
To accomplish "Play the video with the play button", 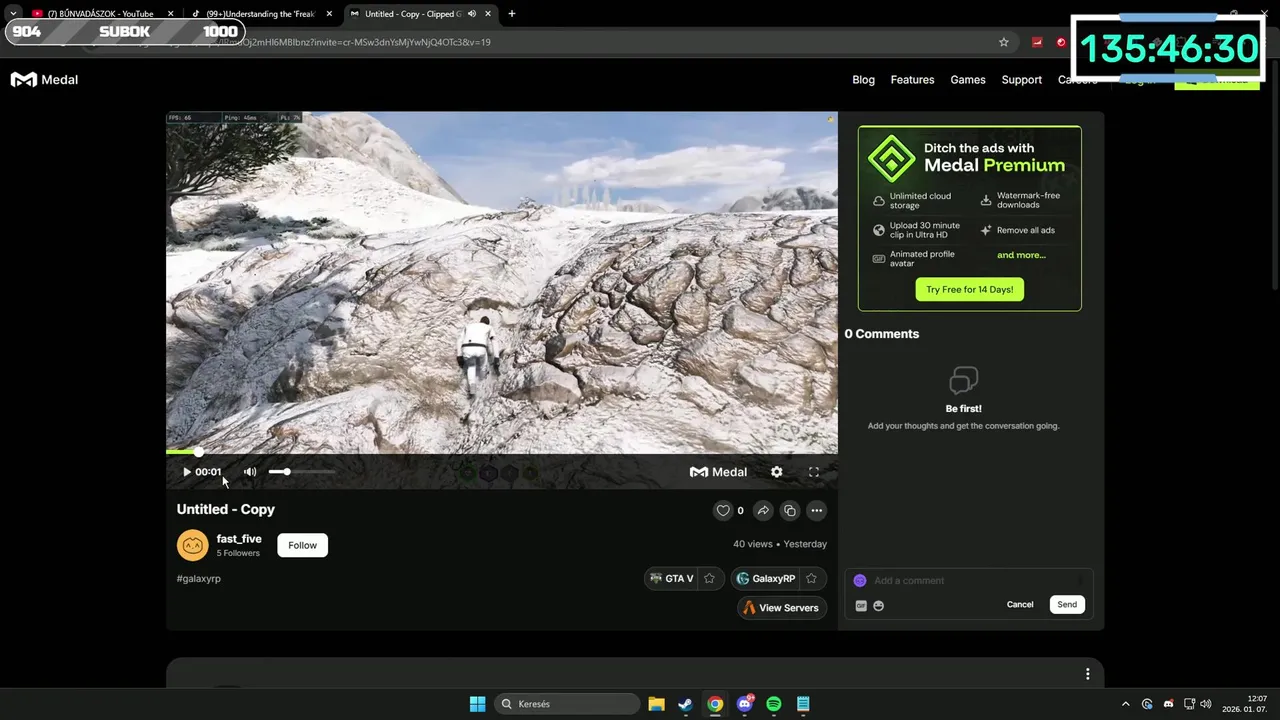I will [x=186, y=472].
